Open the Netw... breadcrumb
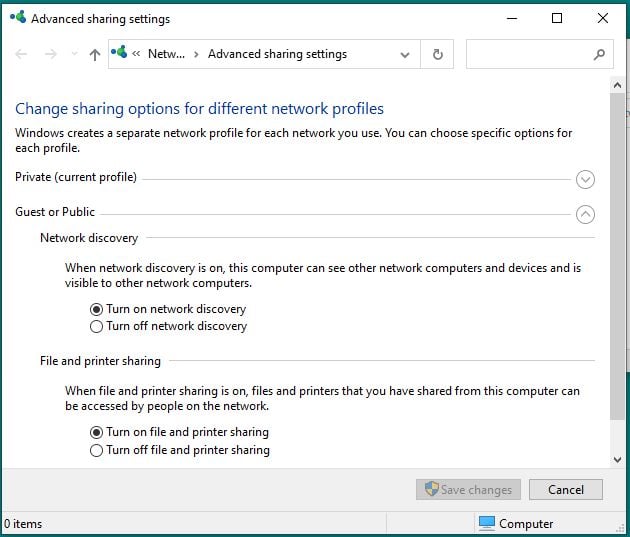This screenshot has height=537, width=630. (x=166, y=54)
